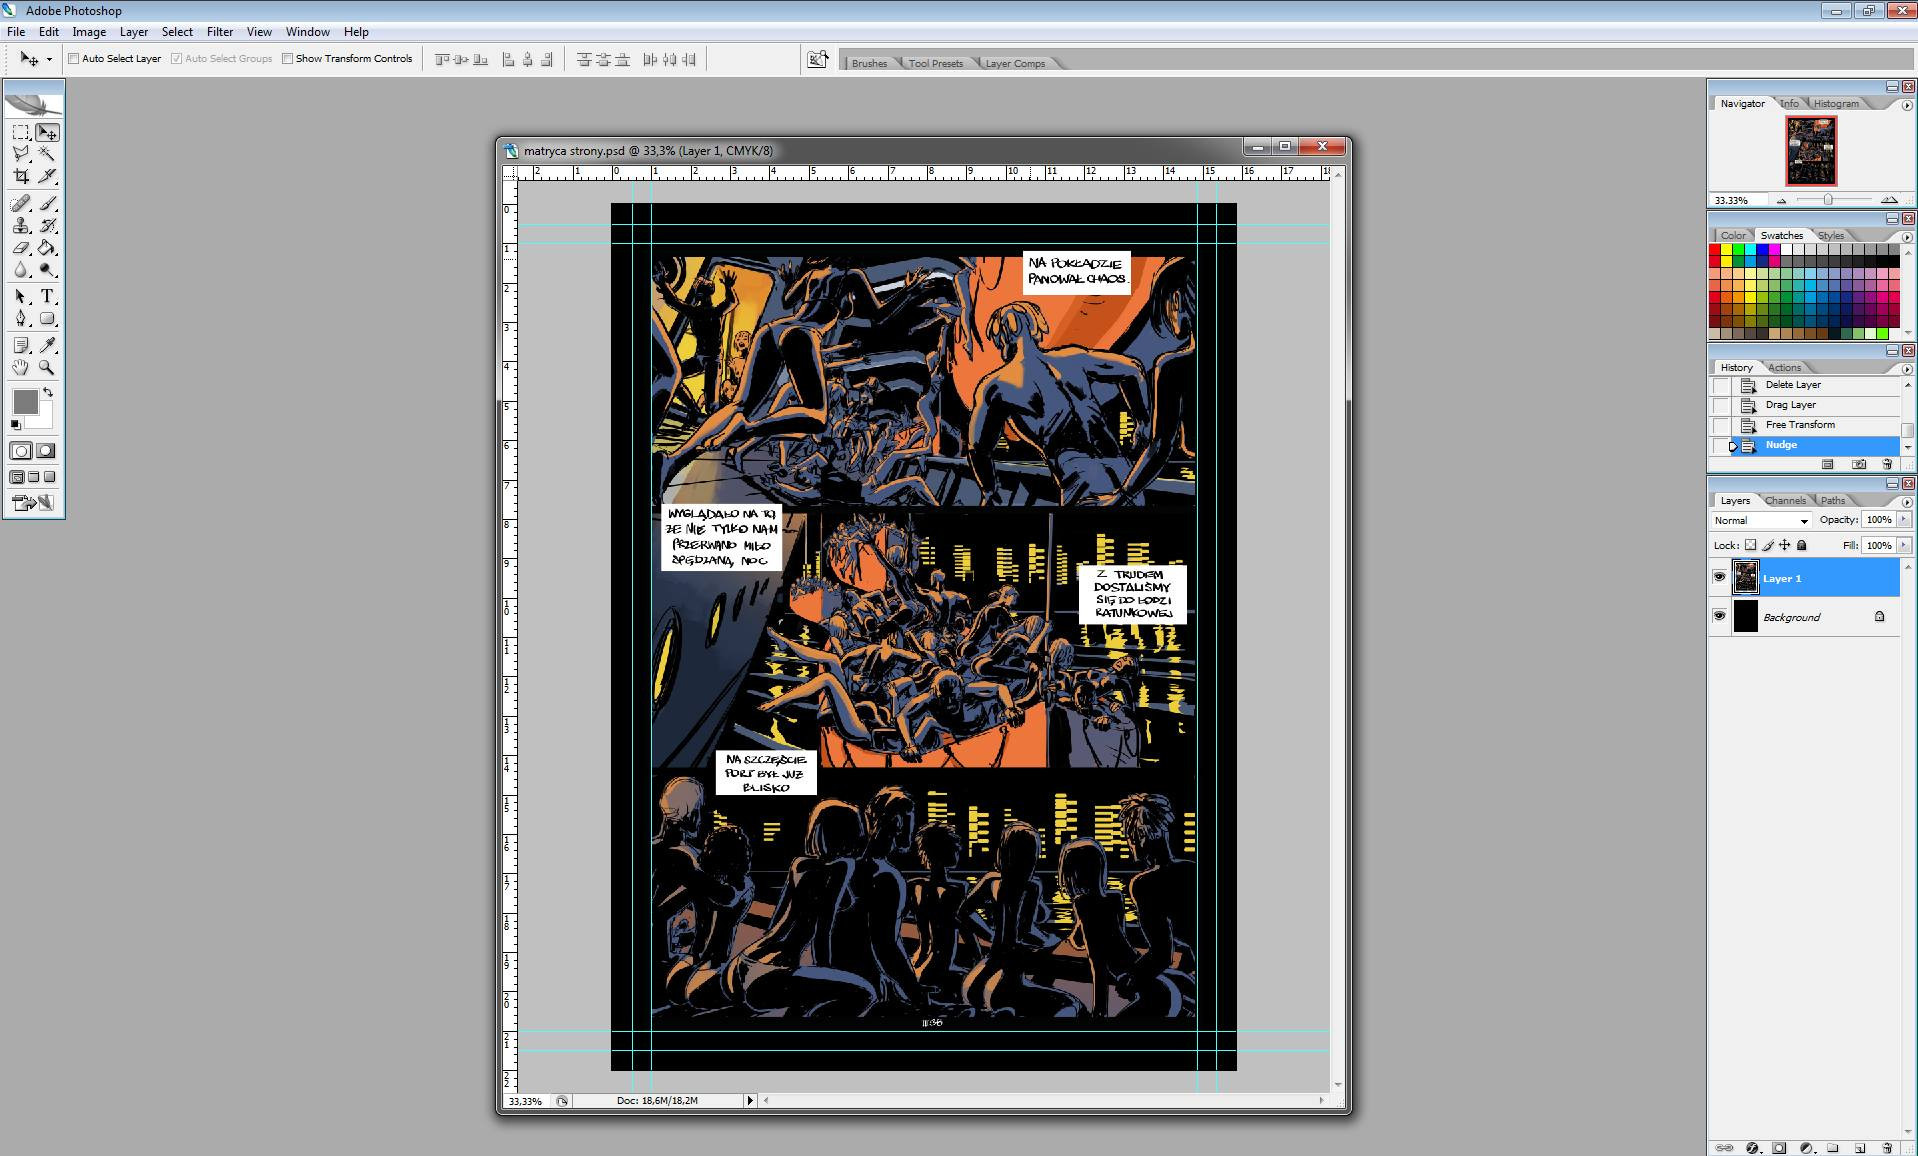Create new document from current state
Image resolution: width=1918 pixels, height=1156 pixels.
tap(1828, 464)
